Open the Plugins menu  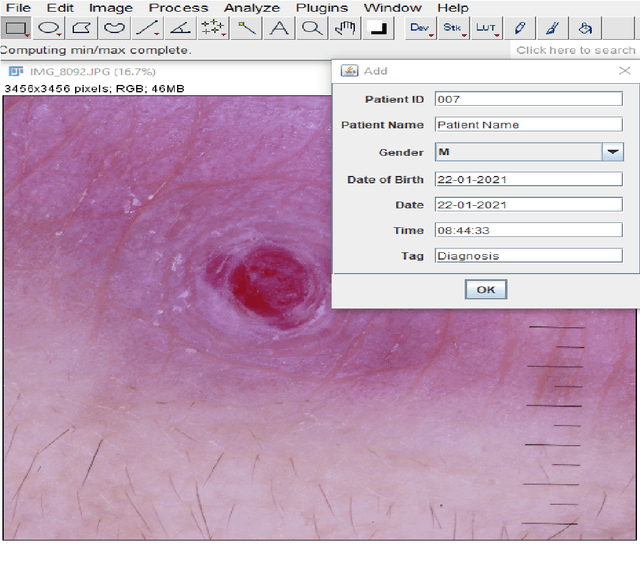pyautogui.click(x=321, y=7)
